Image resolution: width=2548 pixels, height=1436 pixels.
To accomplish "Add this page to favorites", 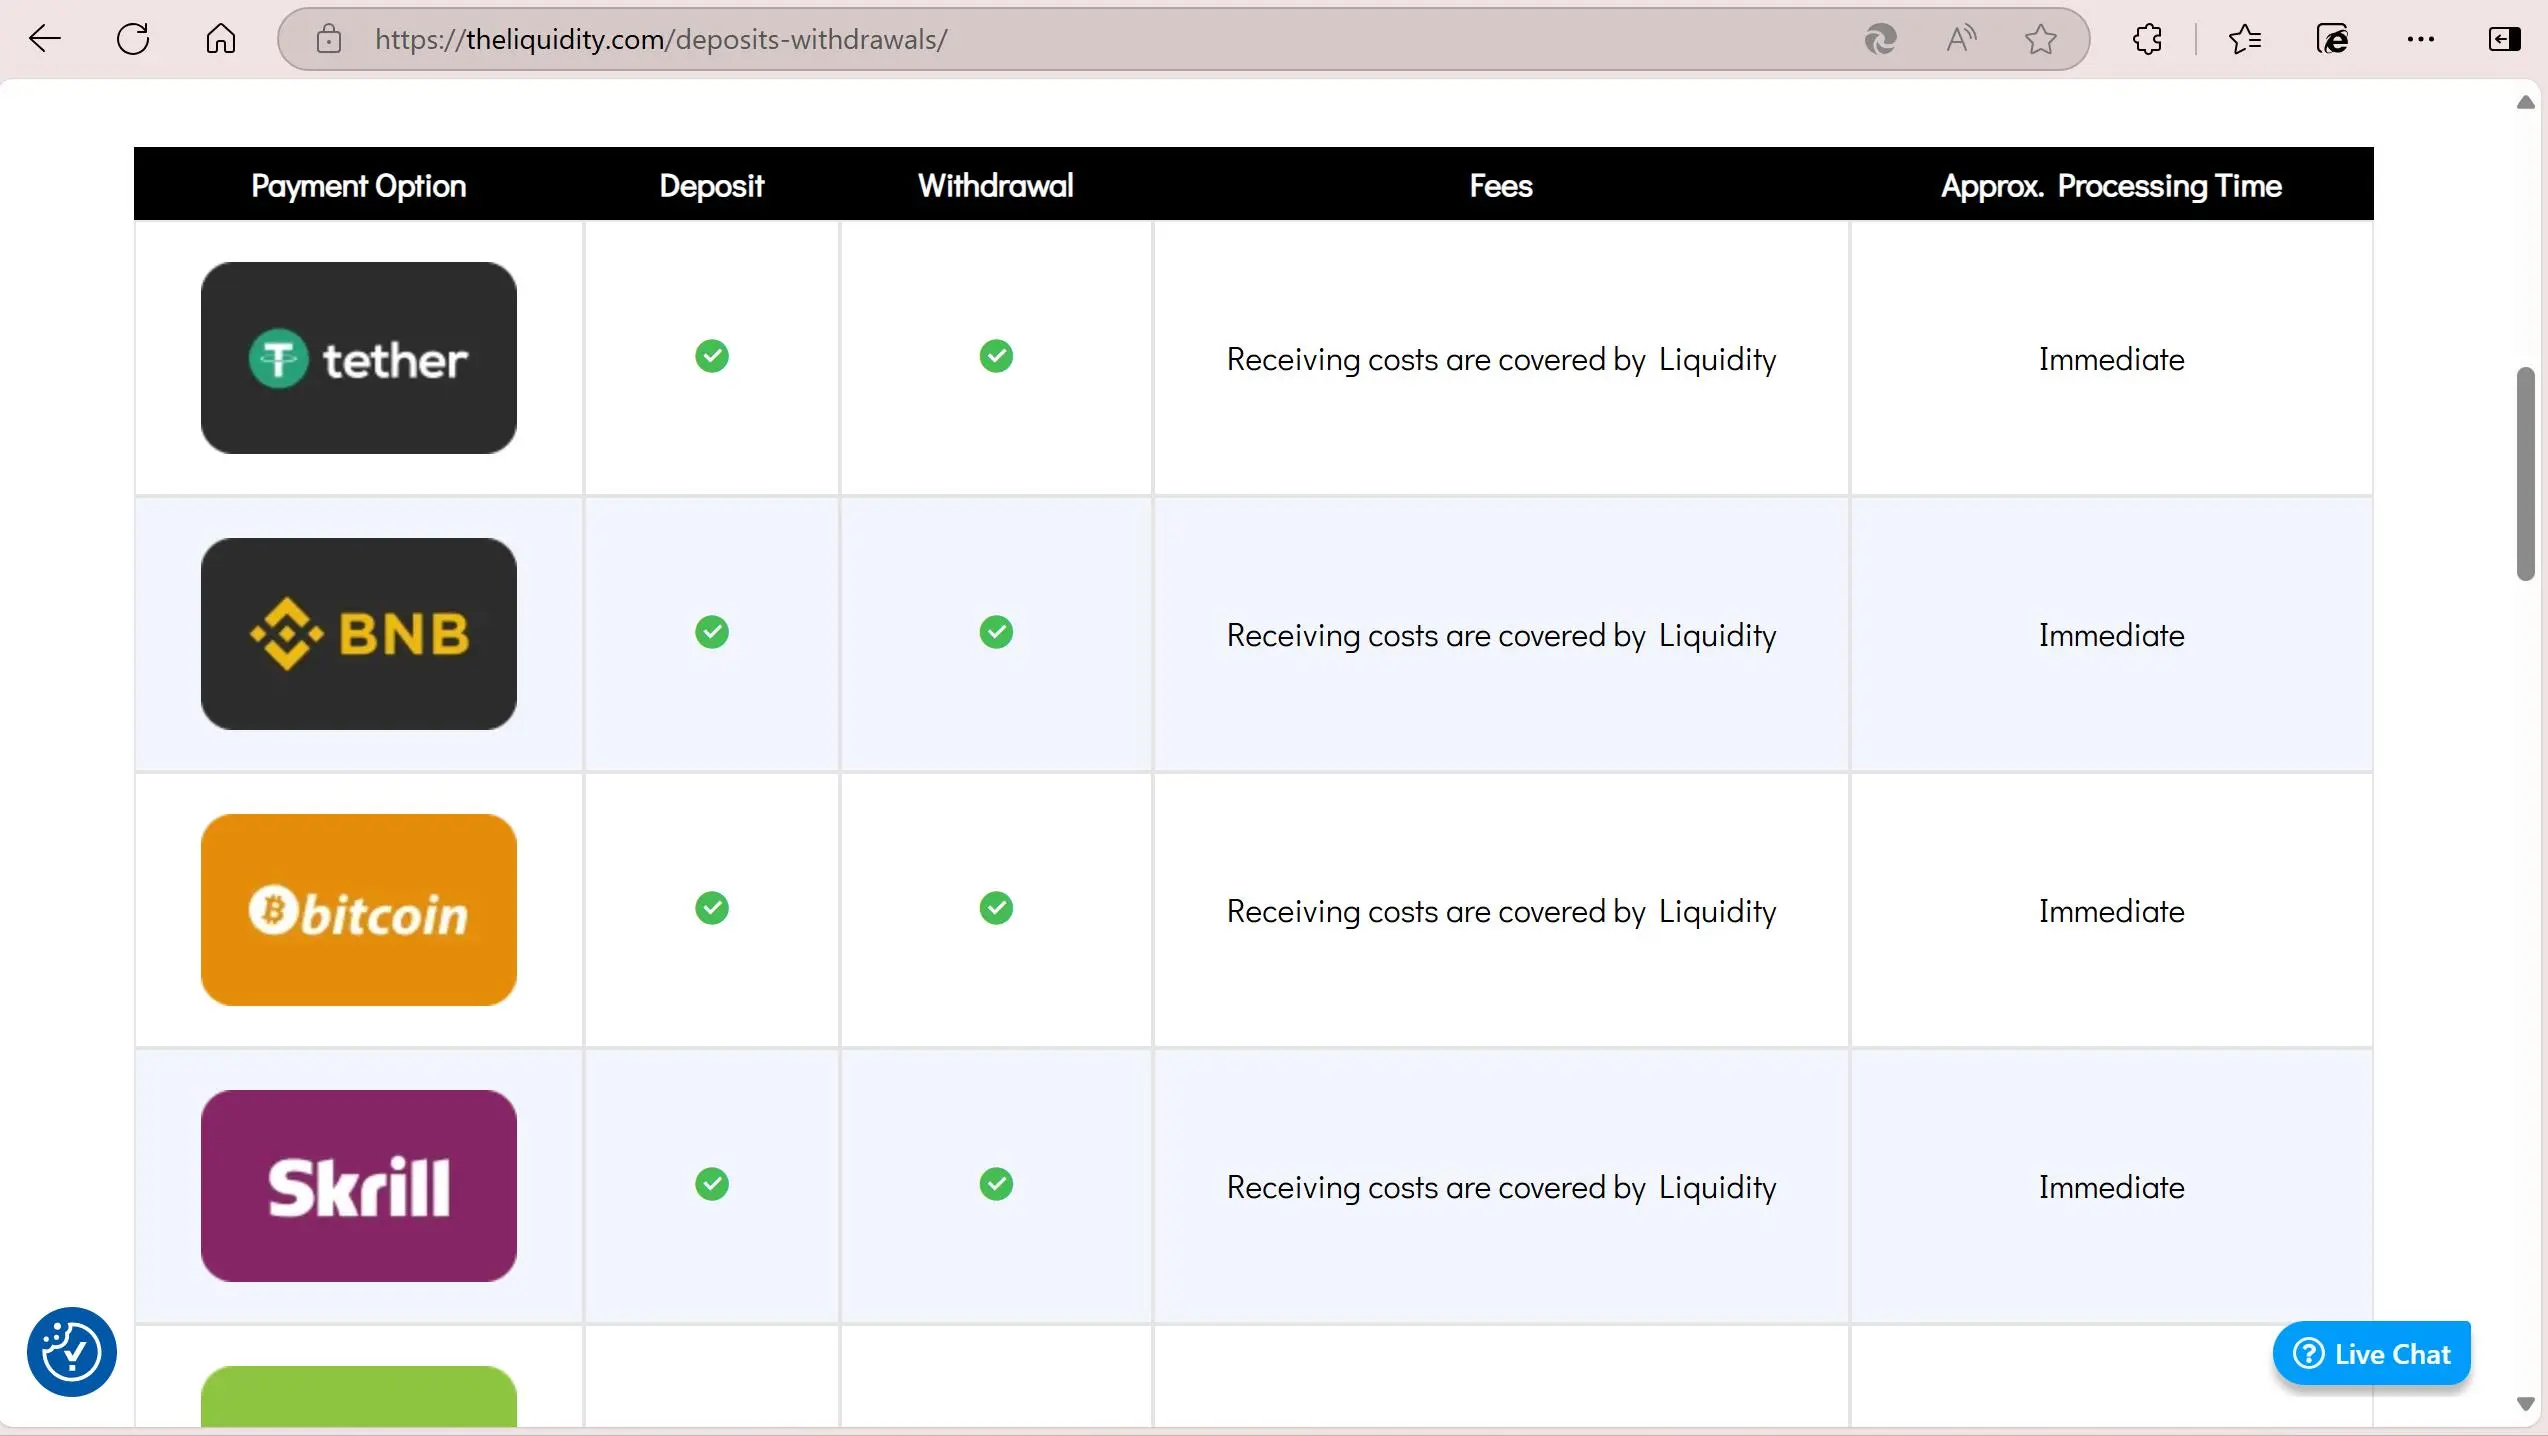I will point(2041,39).
